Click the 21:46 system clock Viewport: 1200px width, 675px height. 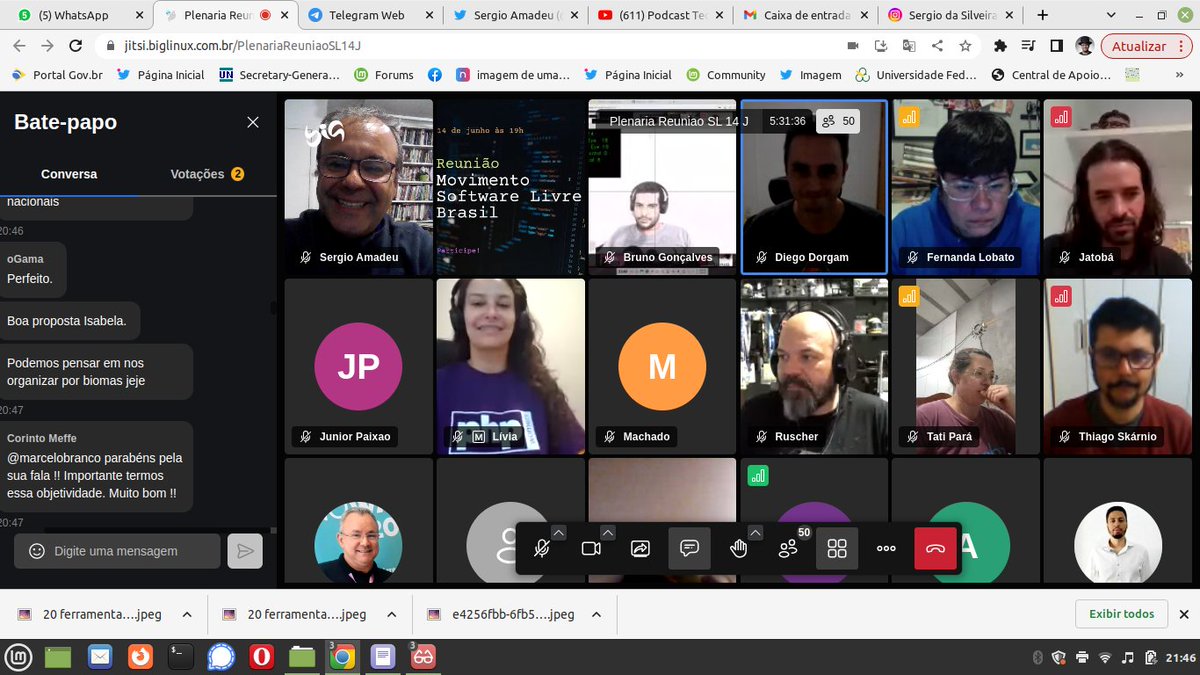[x=1180, y=657]
